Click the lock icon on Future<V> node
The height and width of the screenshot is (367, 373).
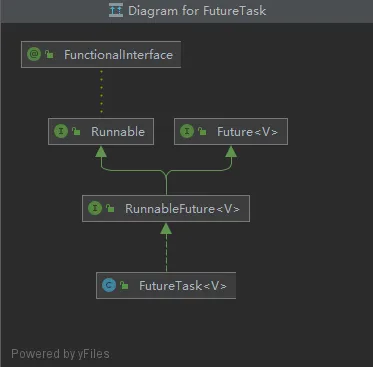point(202,131)
